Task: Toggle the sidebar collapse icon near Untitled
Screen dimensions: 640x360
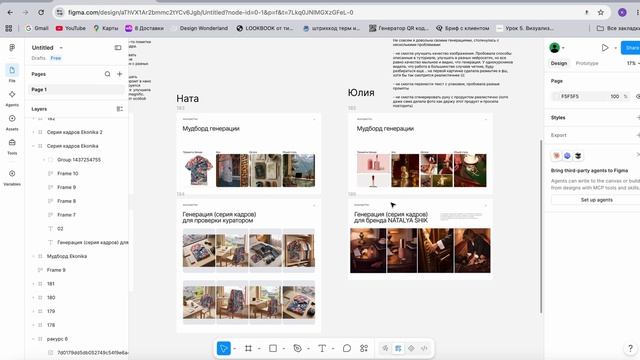Action: coord(118,48)
